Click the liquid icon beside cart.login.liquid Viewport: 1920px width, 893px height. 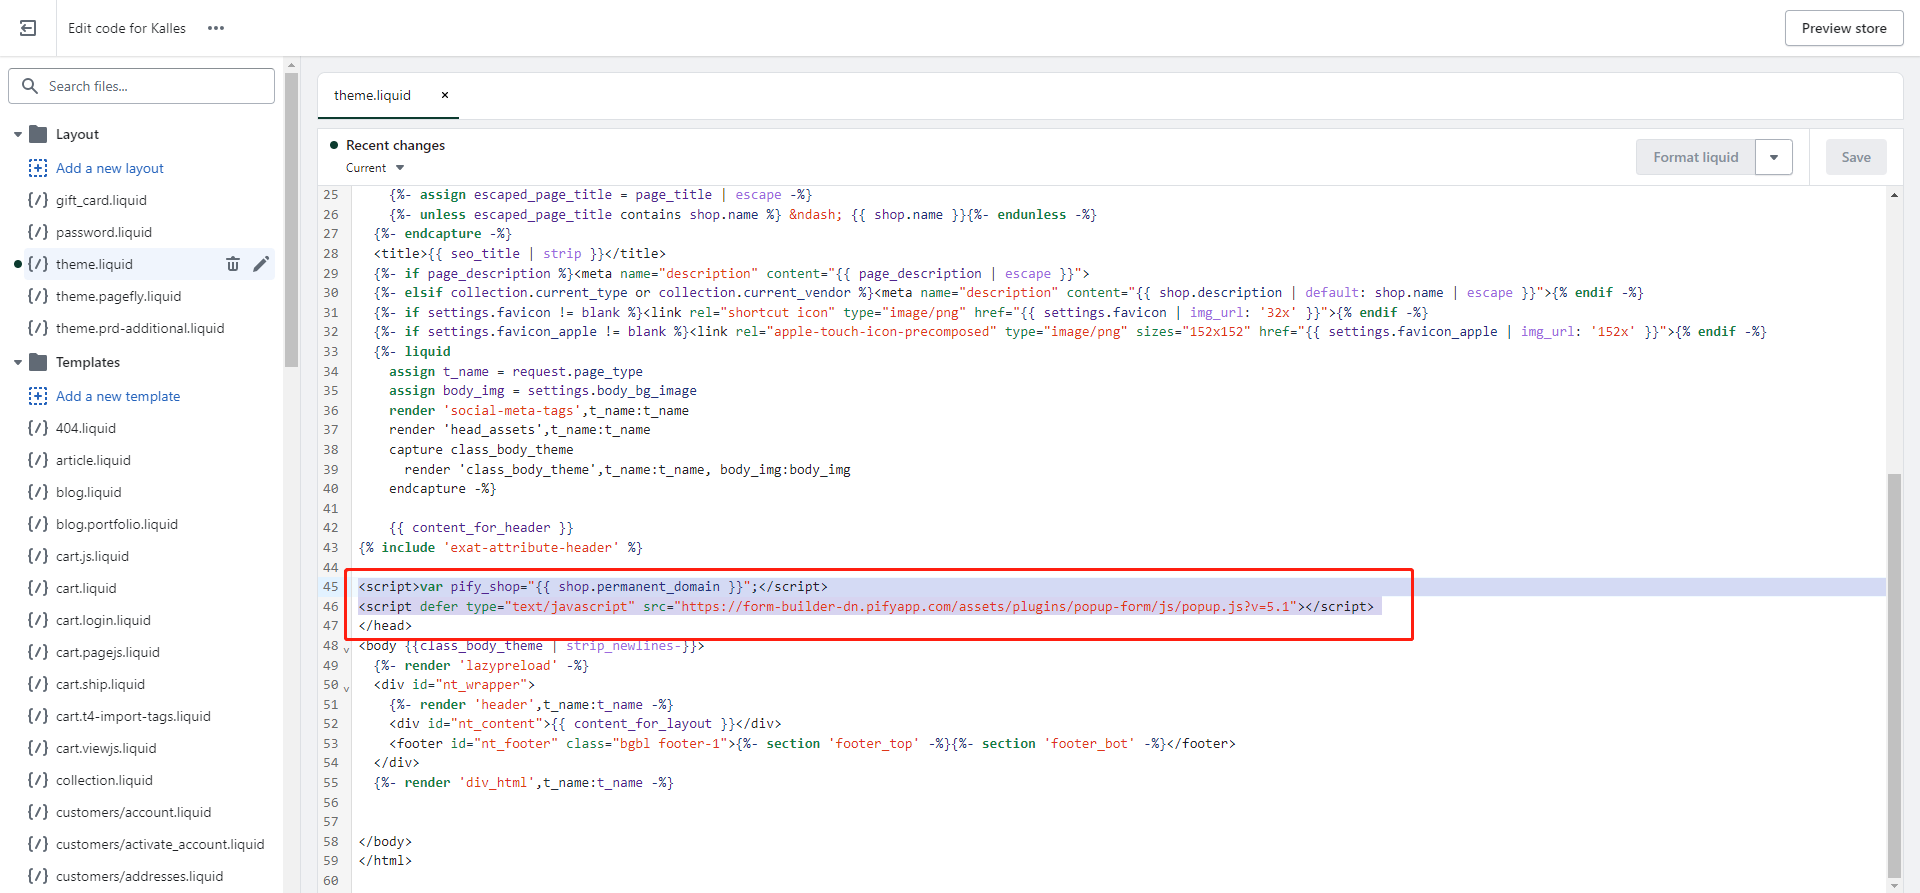[38, 620]
